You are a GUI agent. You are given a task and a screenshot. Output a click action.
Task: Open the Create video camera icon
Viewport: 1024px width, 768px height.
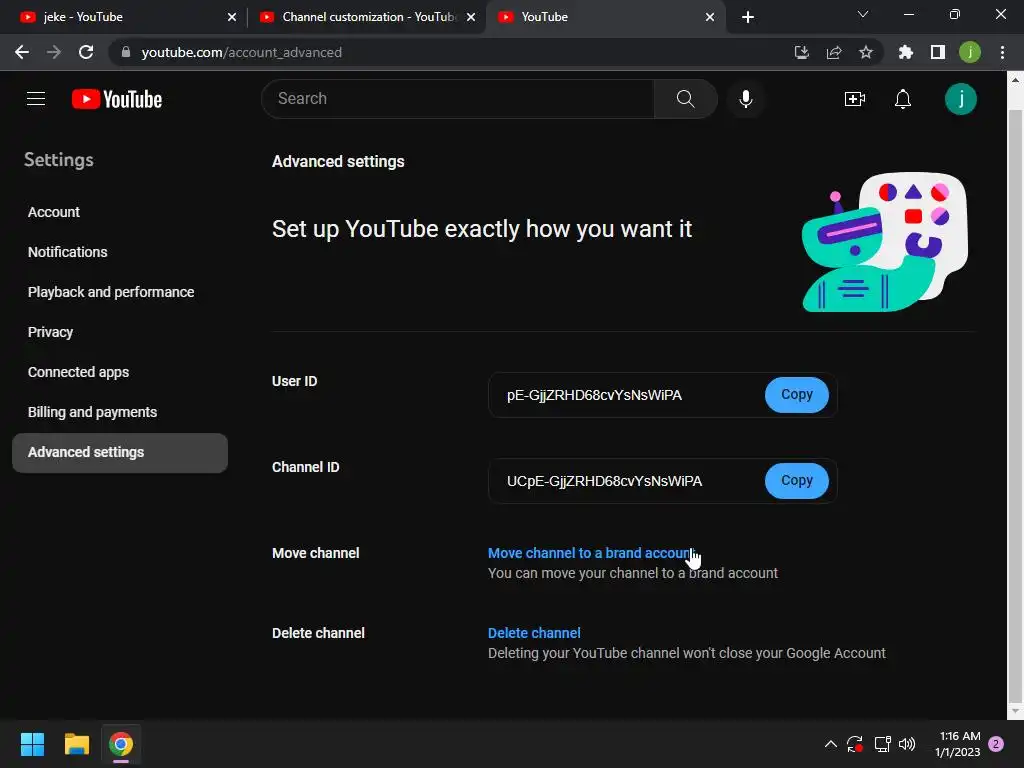pos(854,99)
